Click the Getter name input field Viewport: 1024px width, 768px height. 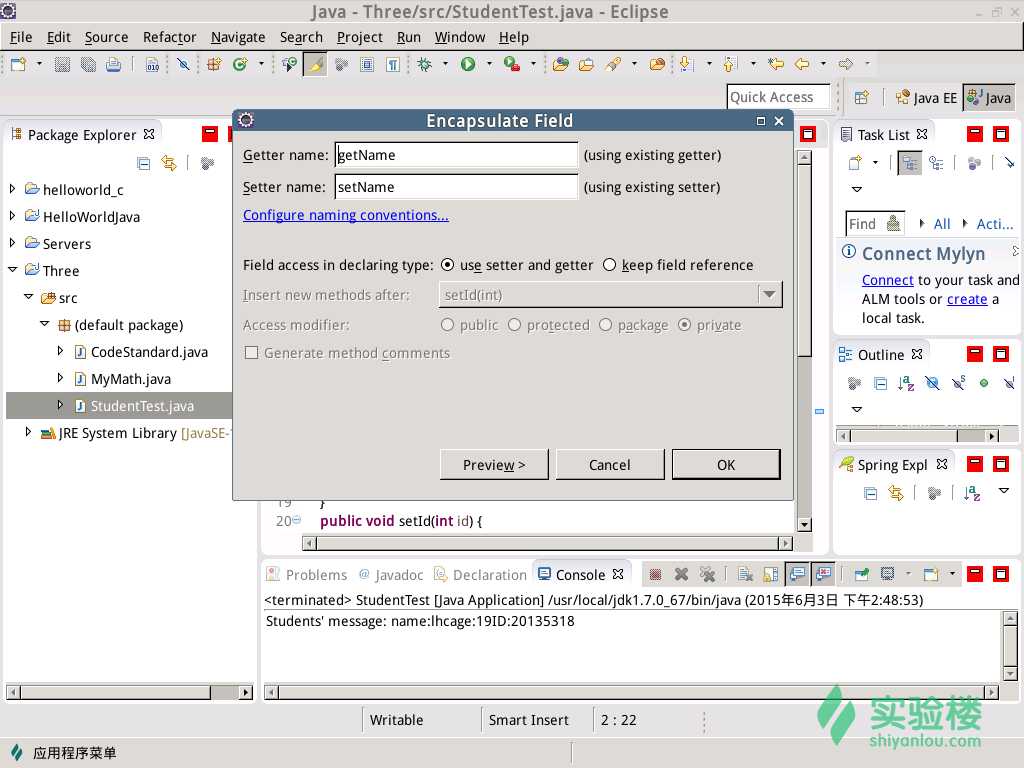456,155
